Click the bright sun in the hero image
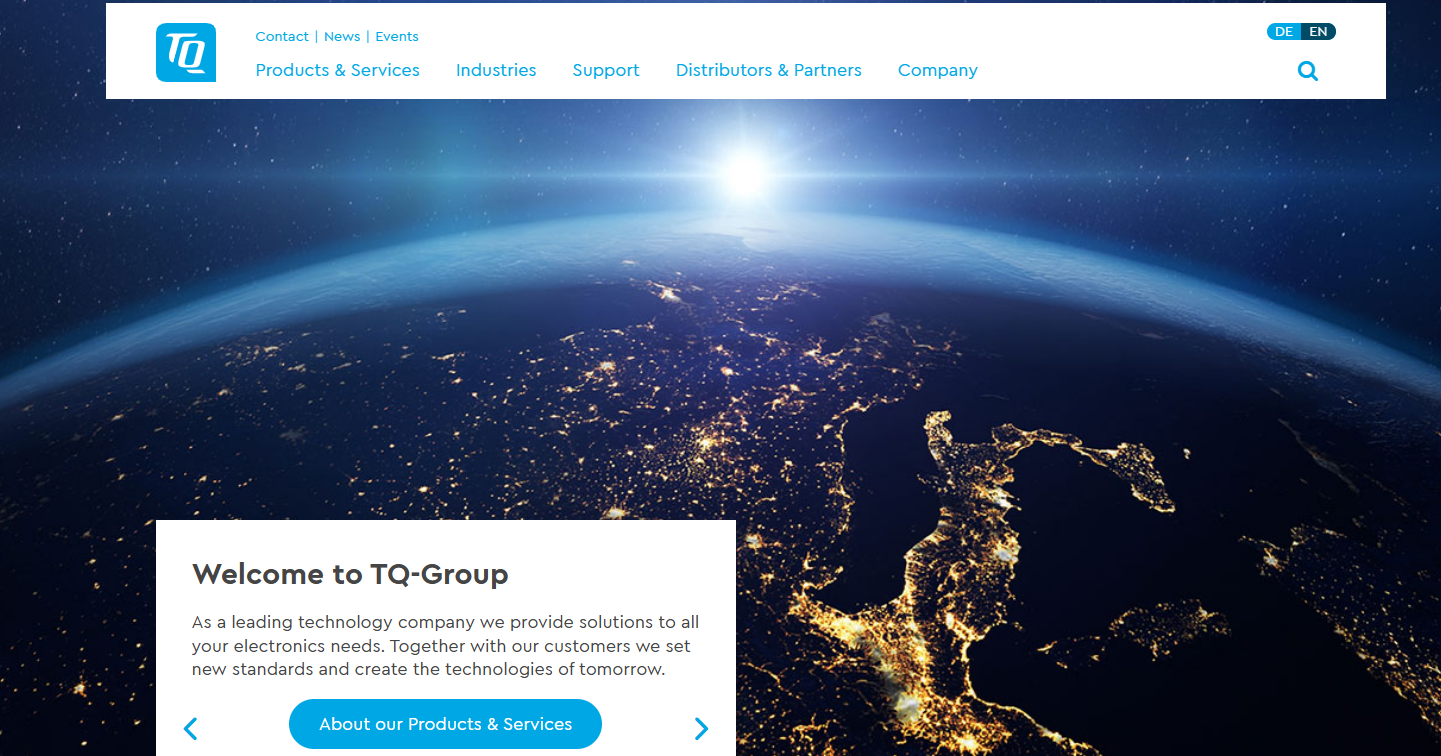This screenshot has width=1441, height=756. click(745, 173)
